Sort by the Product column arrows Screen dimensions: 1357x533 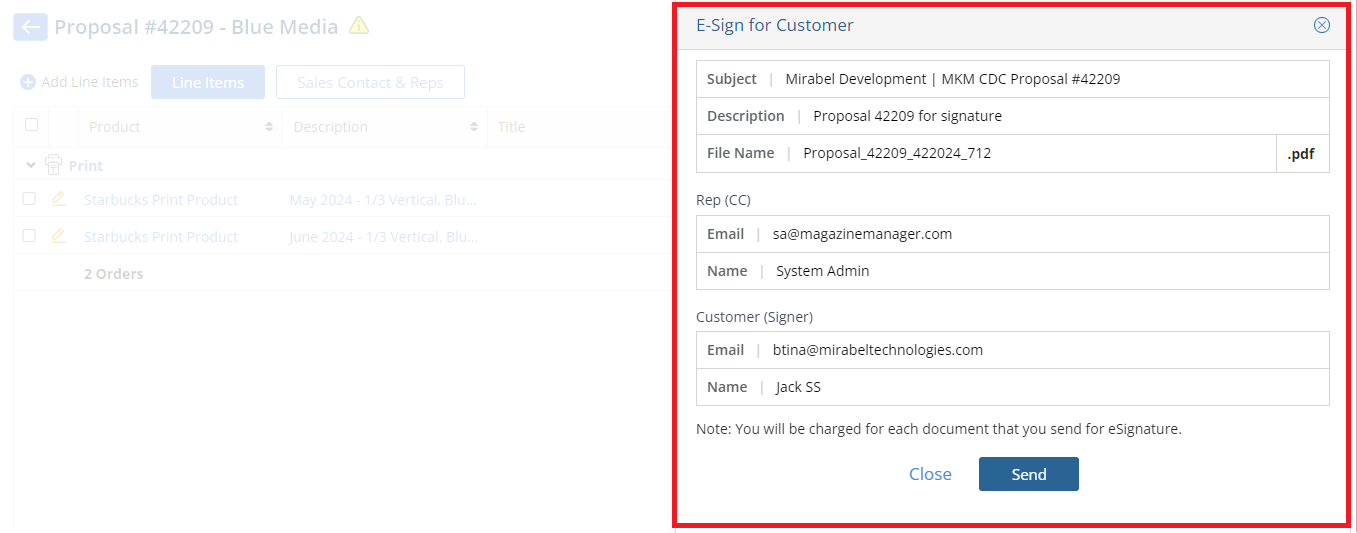269,127
